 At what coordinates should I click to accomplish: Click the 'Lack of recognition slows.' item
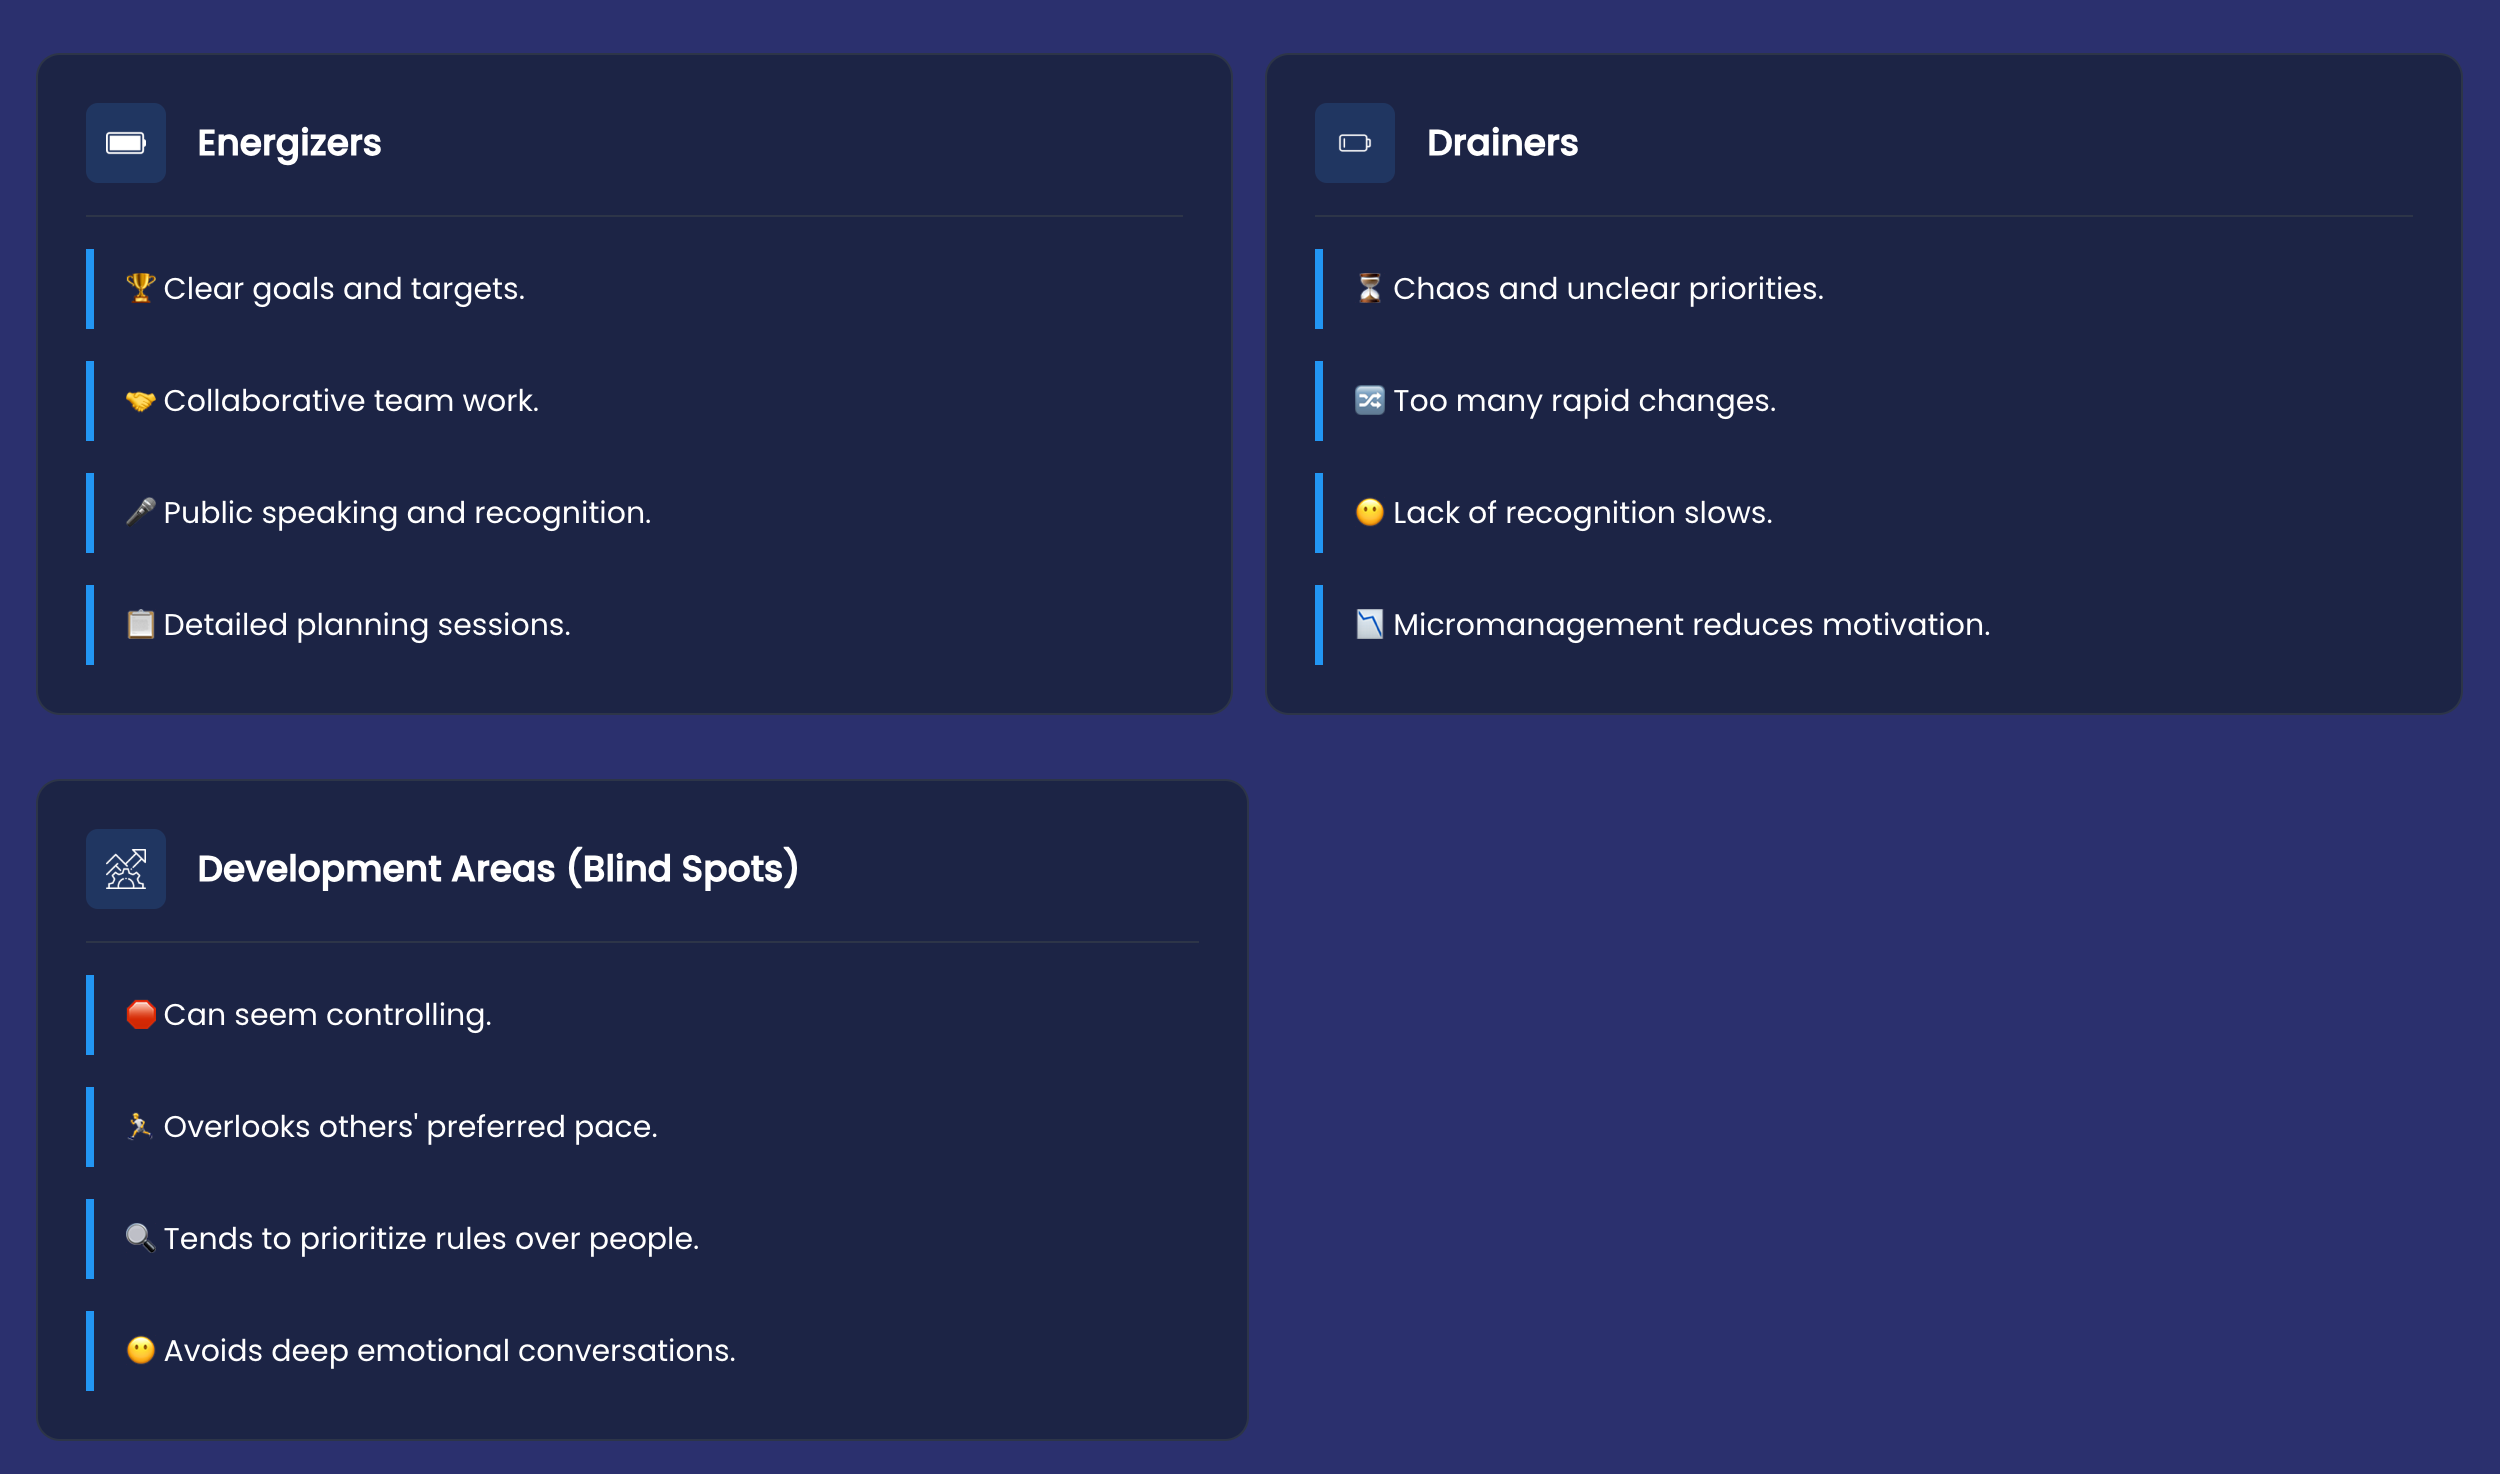pyautogui.click(x=1582, y=513)
